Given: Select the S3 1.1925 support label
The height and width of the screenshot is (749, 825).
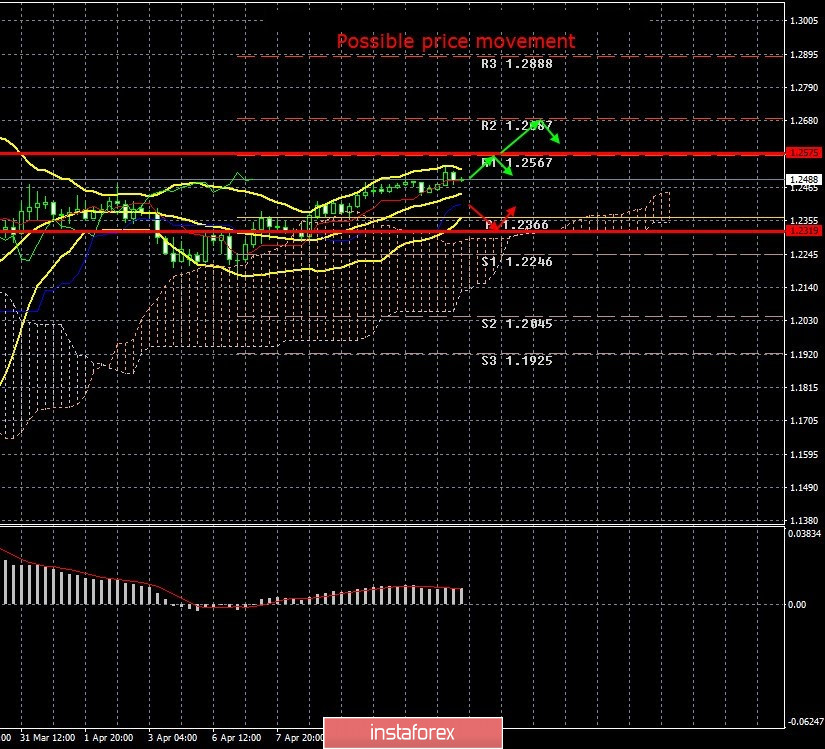Looking at the screenshot, I should click(x=517, y=360).
